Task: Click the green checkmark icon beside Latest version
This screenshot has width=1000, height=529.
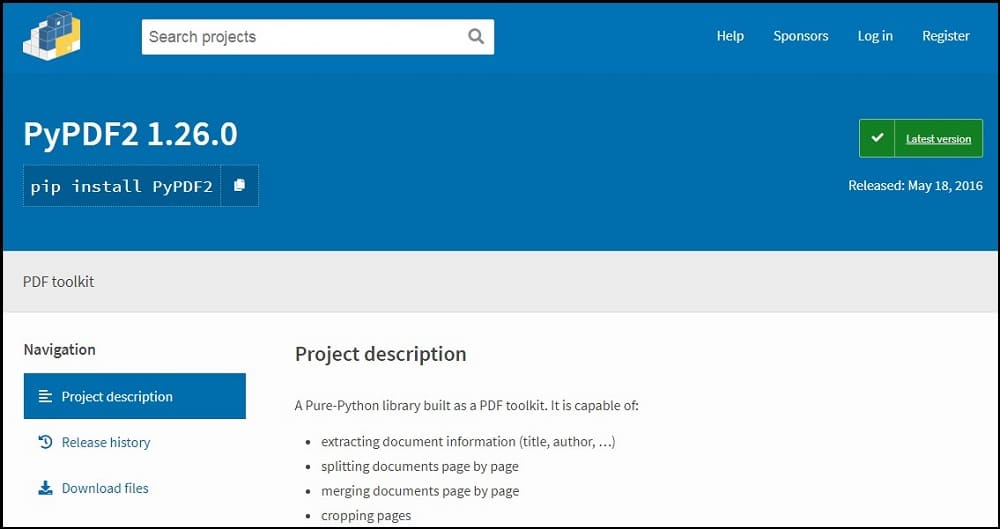Action: pos(878,138)
